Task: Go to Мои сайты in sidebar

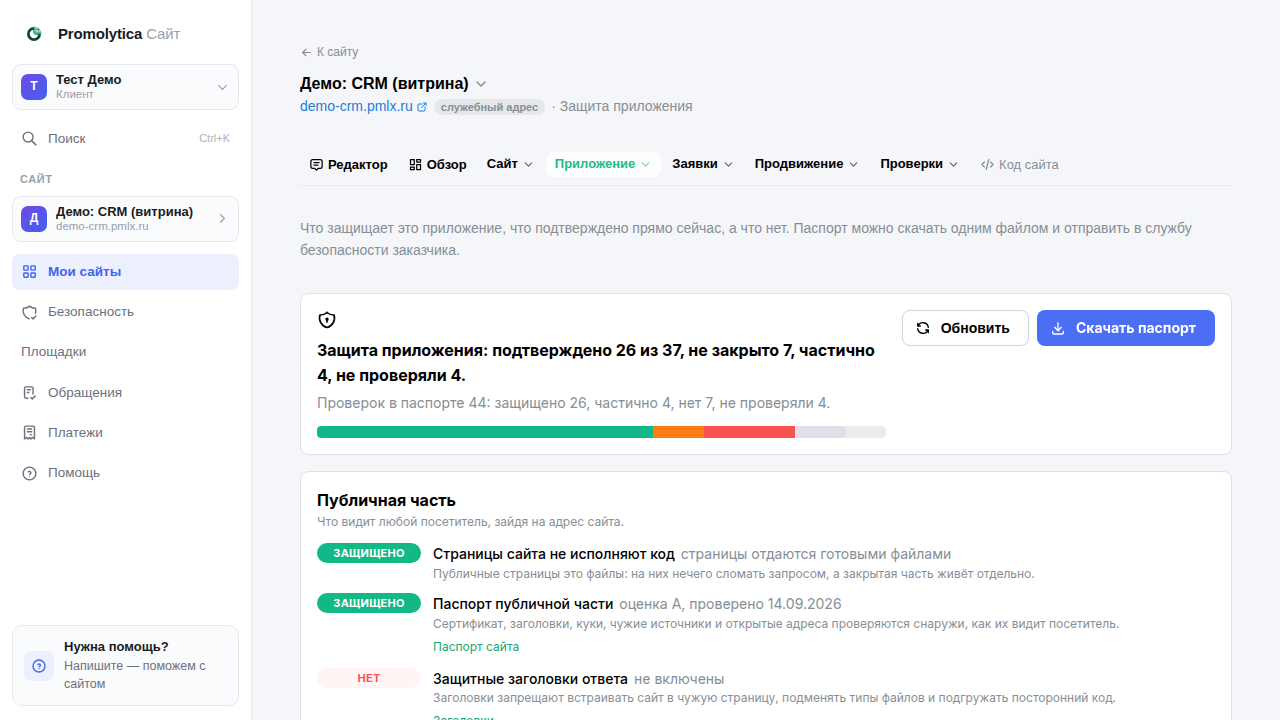Action: pyautogui.click(x=125, y=272)
